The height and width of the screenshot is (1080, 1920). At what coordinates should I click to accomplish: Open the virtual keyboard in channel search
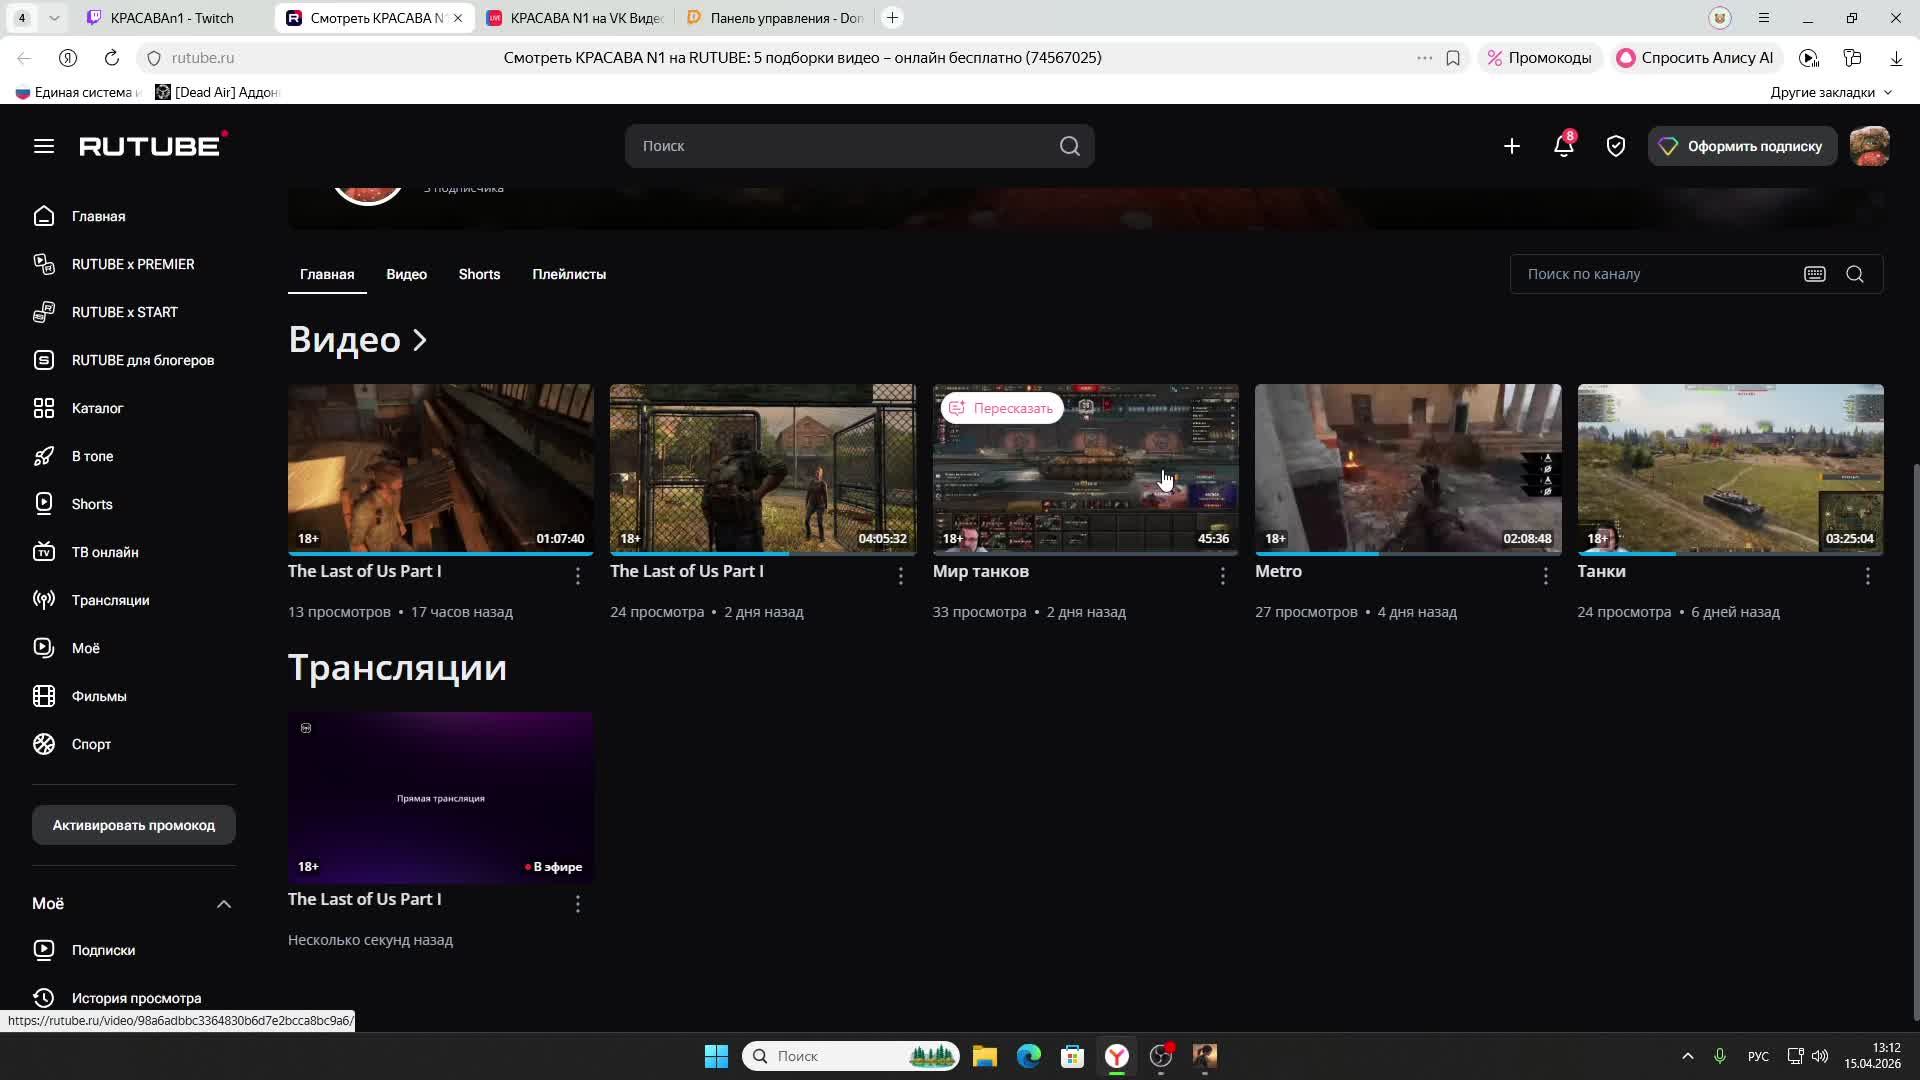1814,274
